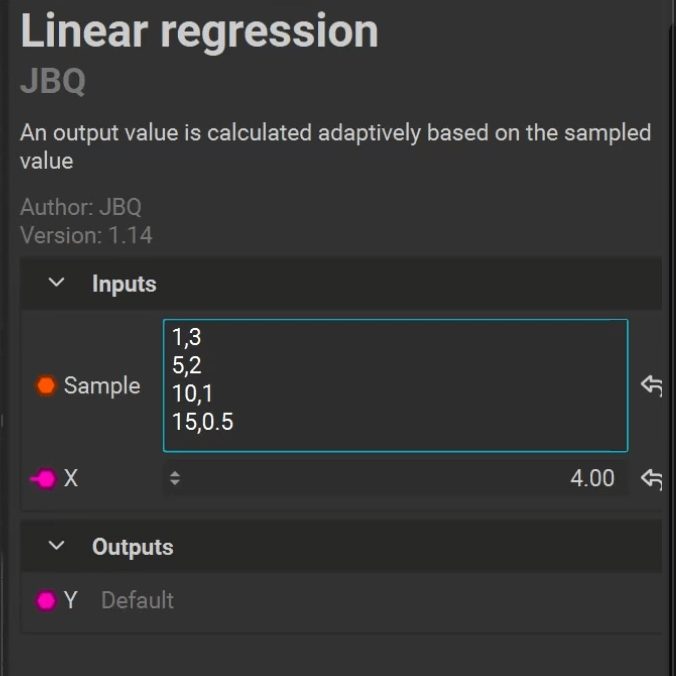Click the orange Sample input pin
The height and width of the screenshot is (676, 676).
[x=46, y=386]
